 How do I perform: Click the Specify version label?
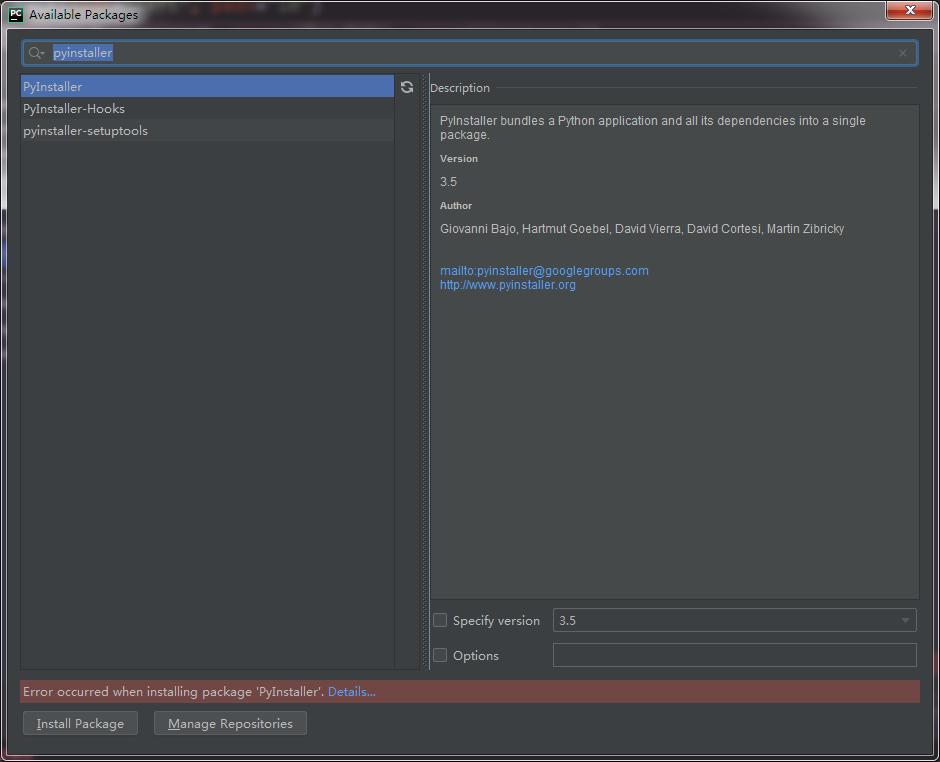pyautogui.click(x=496, y=621)
